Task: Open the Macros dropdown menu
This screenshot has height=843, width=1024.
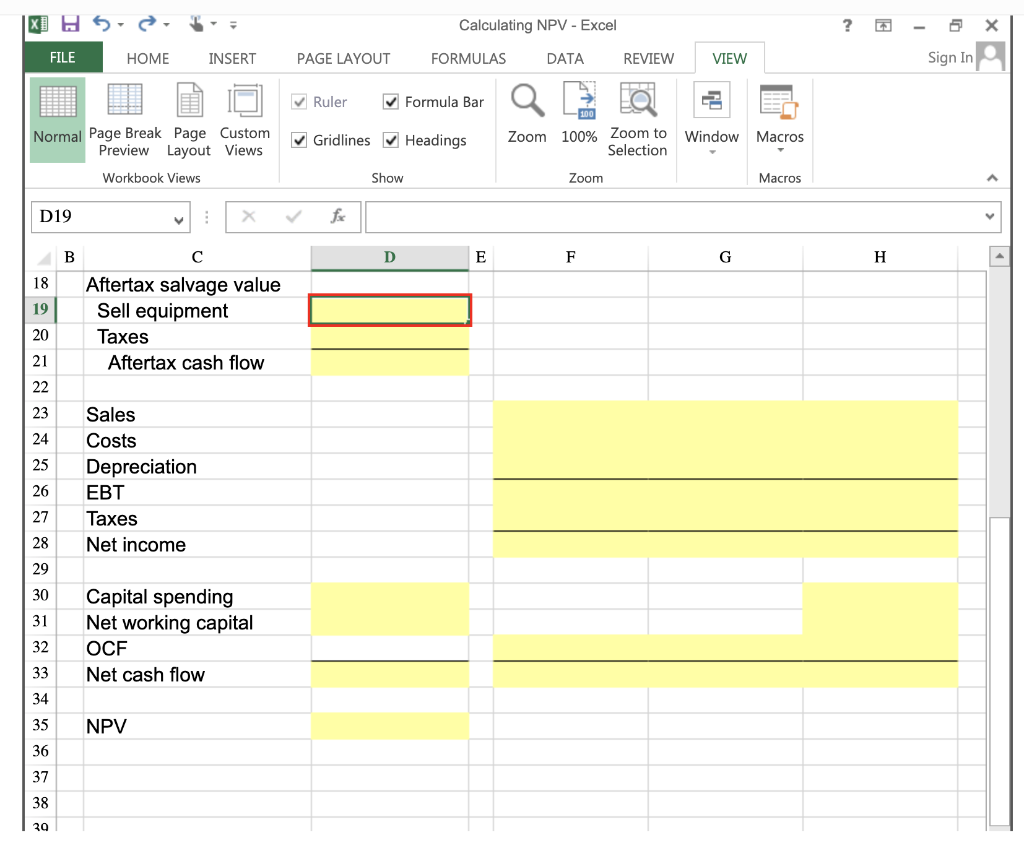Action: pyautogui.click(x=780, y=150)
